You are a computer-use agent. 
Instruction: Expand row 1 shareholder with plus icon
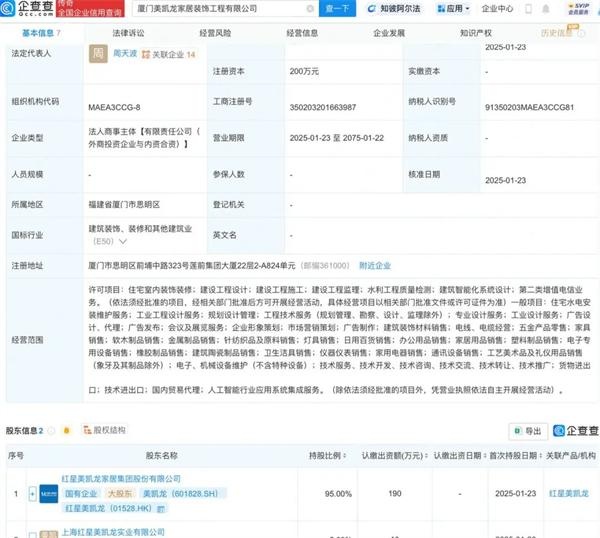33,494
